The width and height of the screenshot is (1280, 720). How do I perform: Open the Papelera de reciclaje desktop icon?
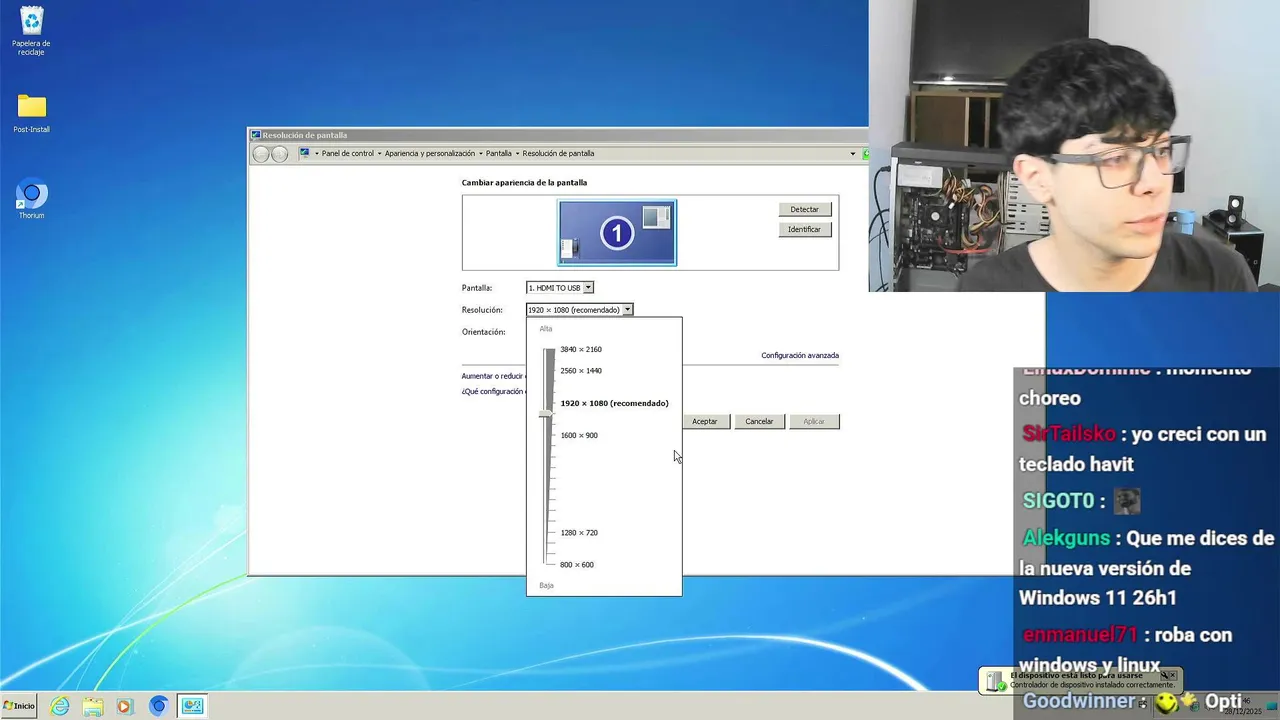coord(31,31)
